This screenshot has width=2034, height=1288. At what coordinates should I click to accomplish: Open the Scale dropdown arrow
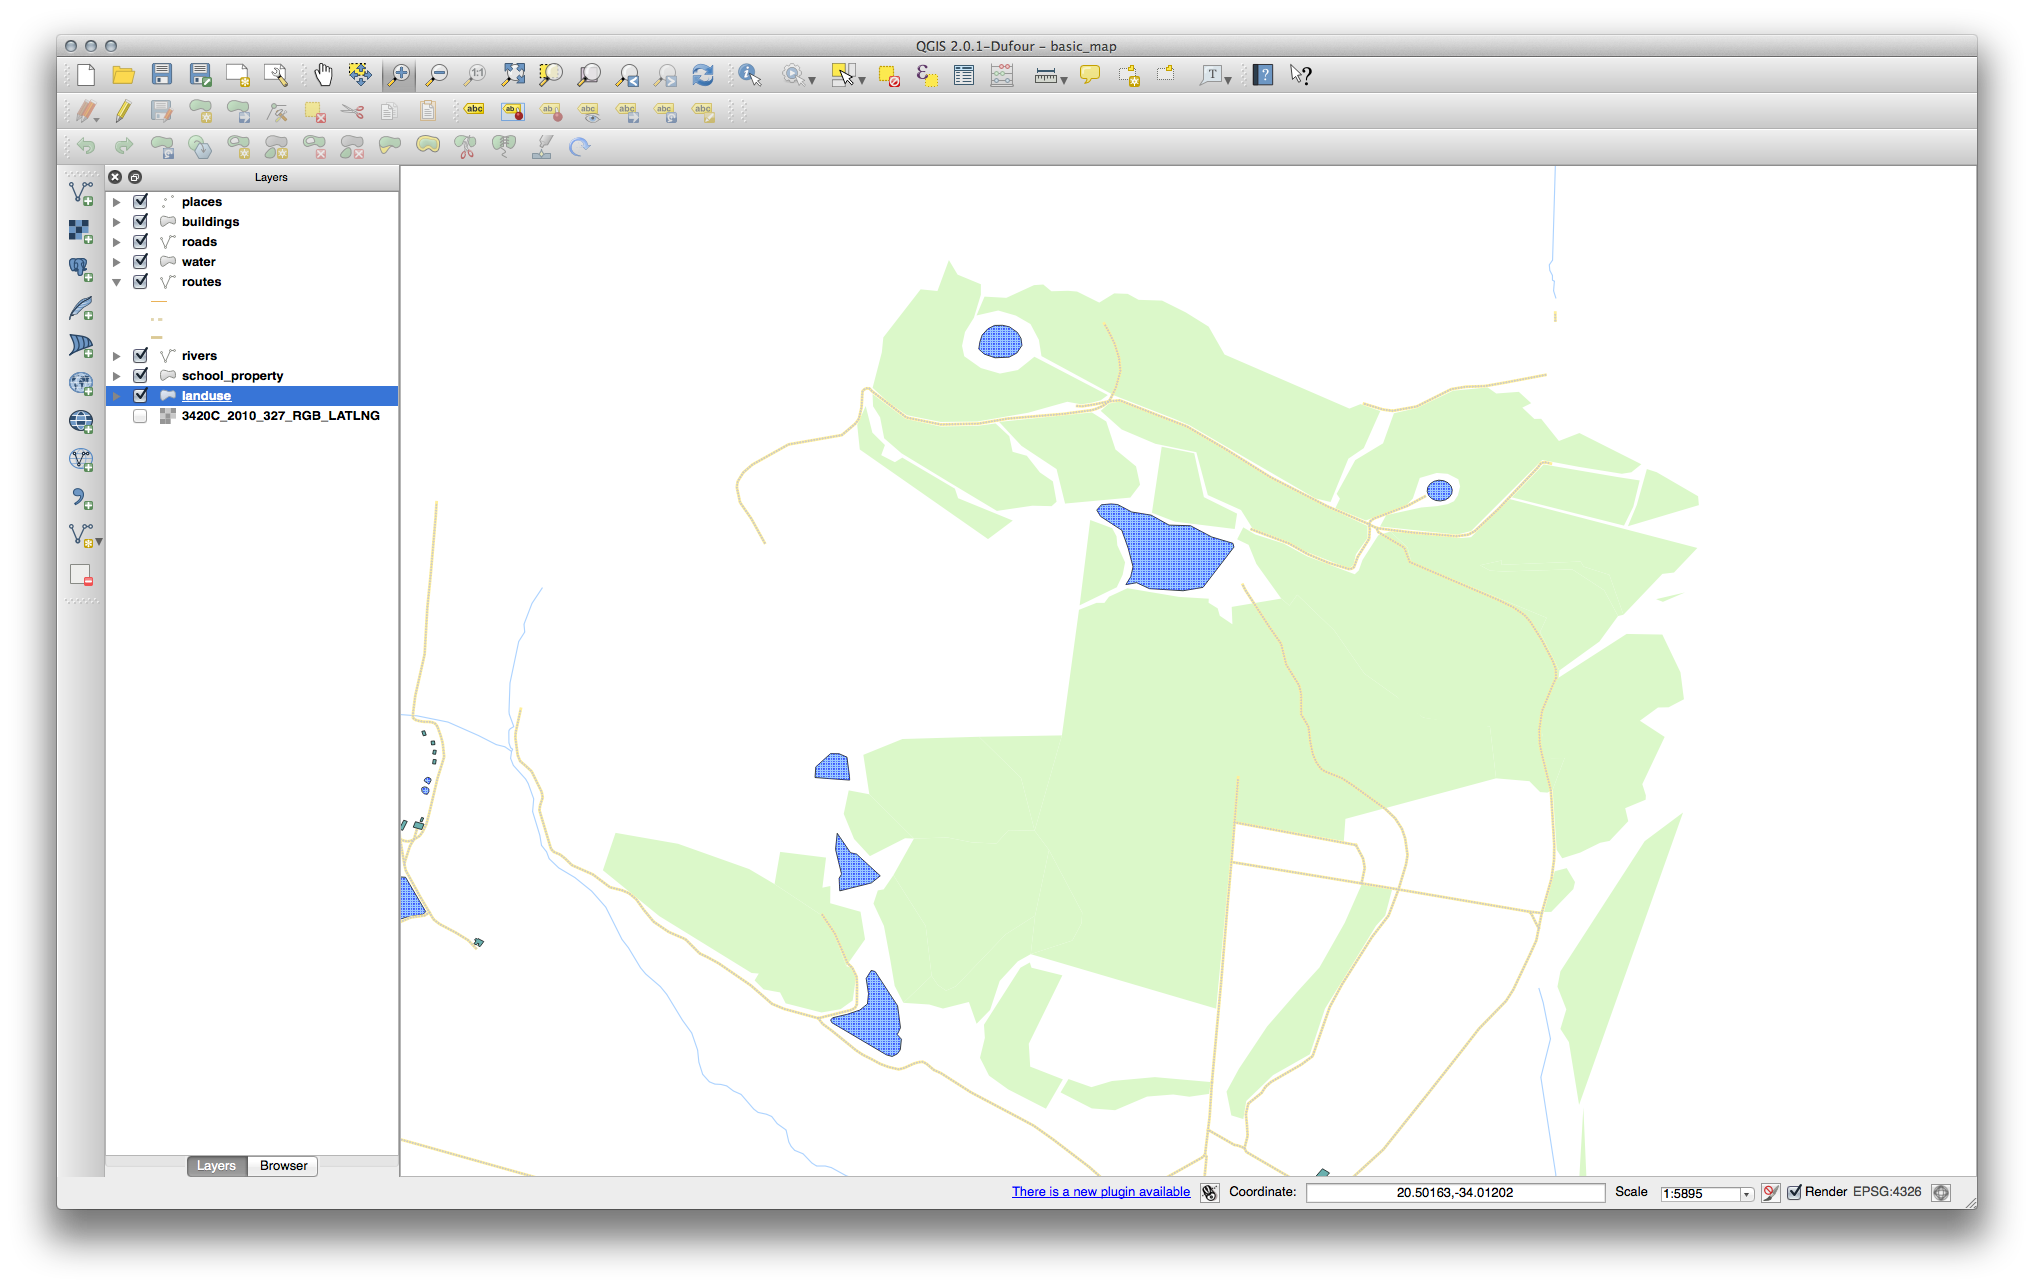pyautogui.click(x=1746, y=1194)
